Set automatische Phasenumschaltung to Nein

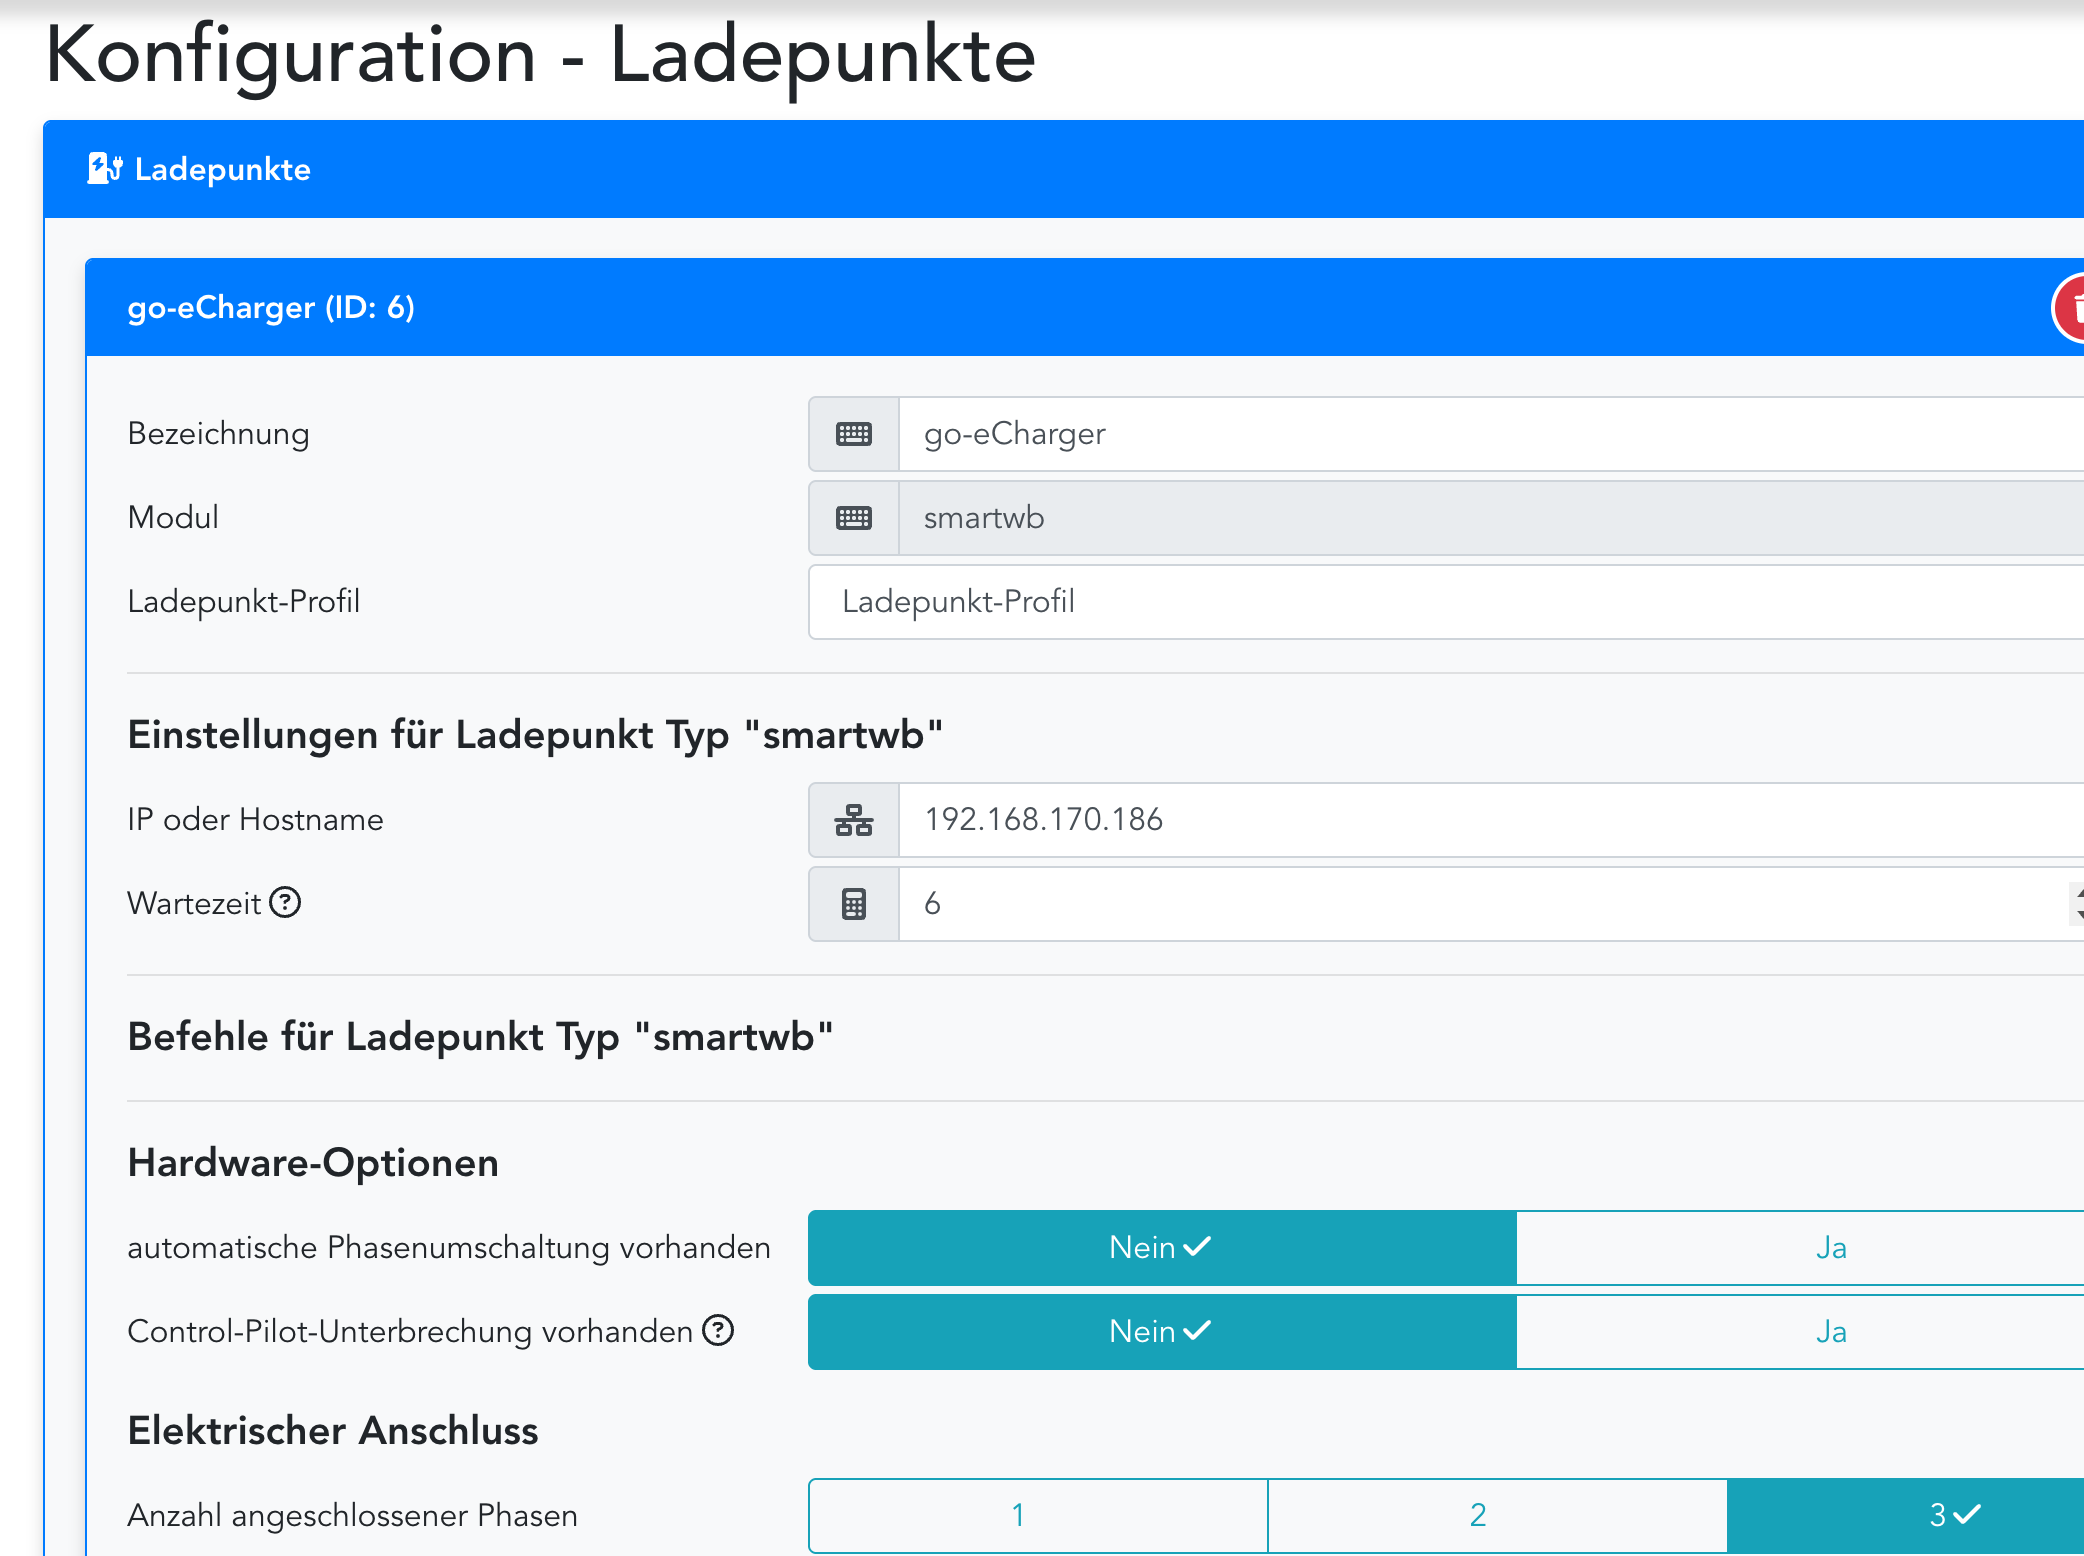(x=1161, y=1248)
